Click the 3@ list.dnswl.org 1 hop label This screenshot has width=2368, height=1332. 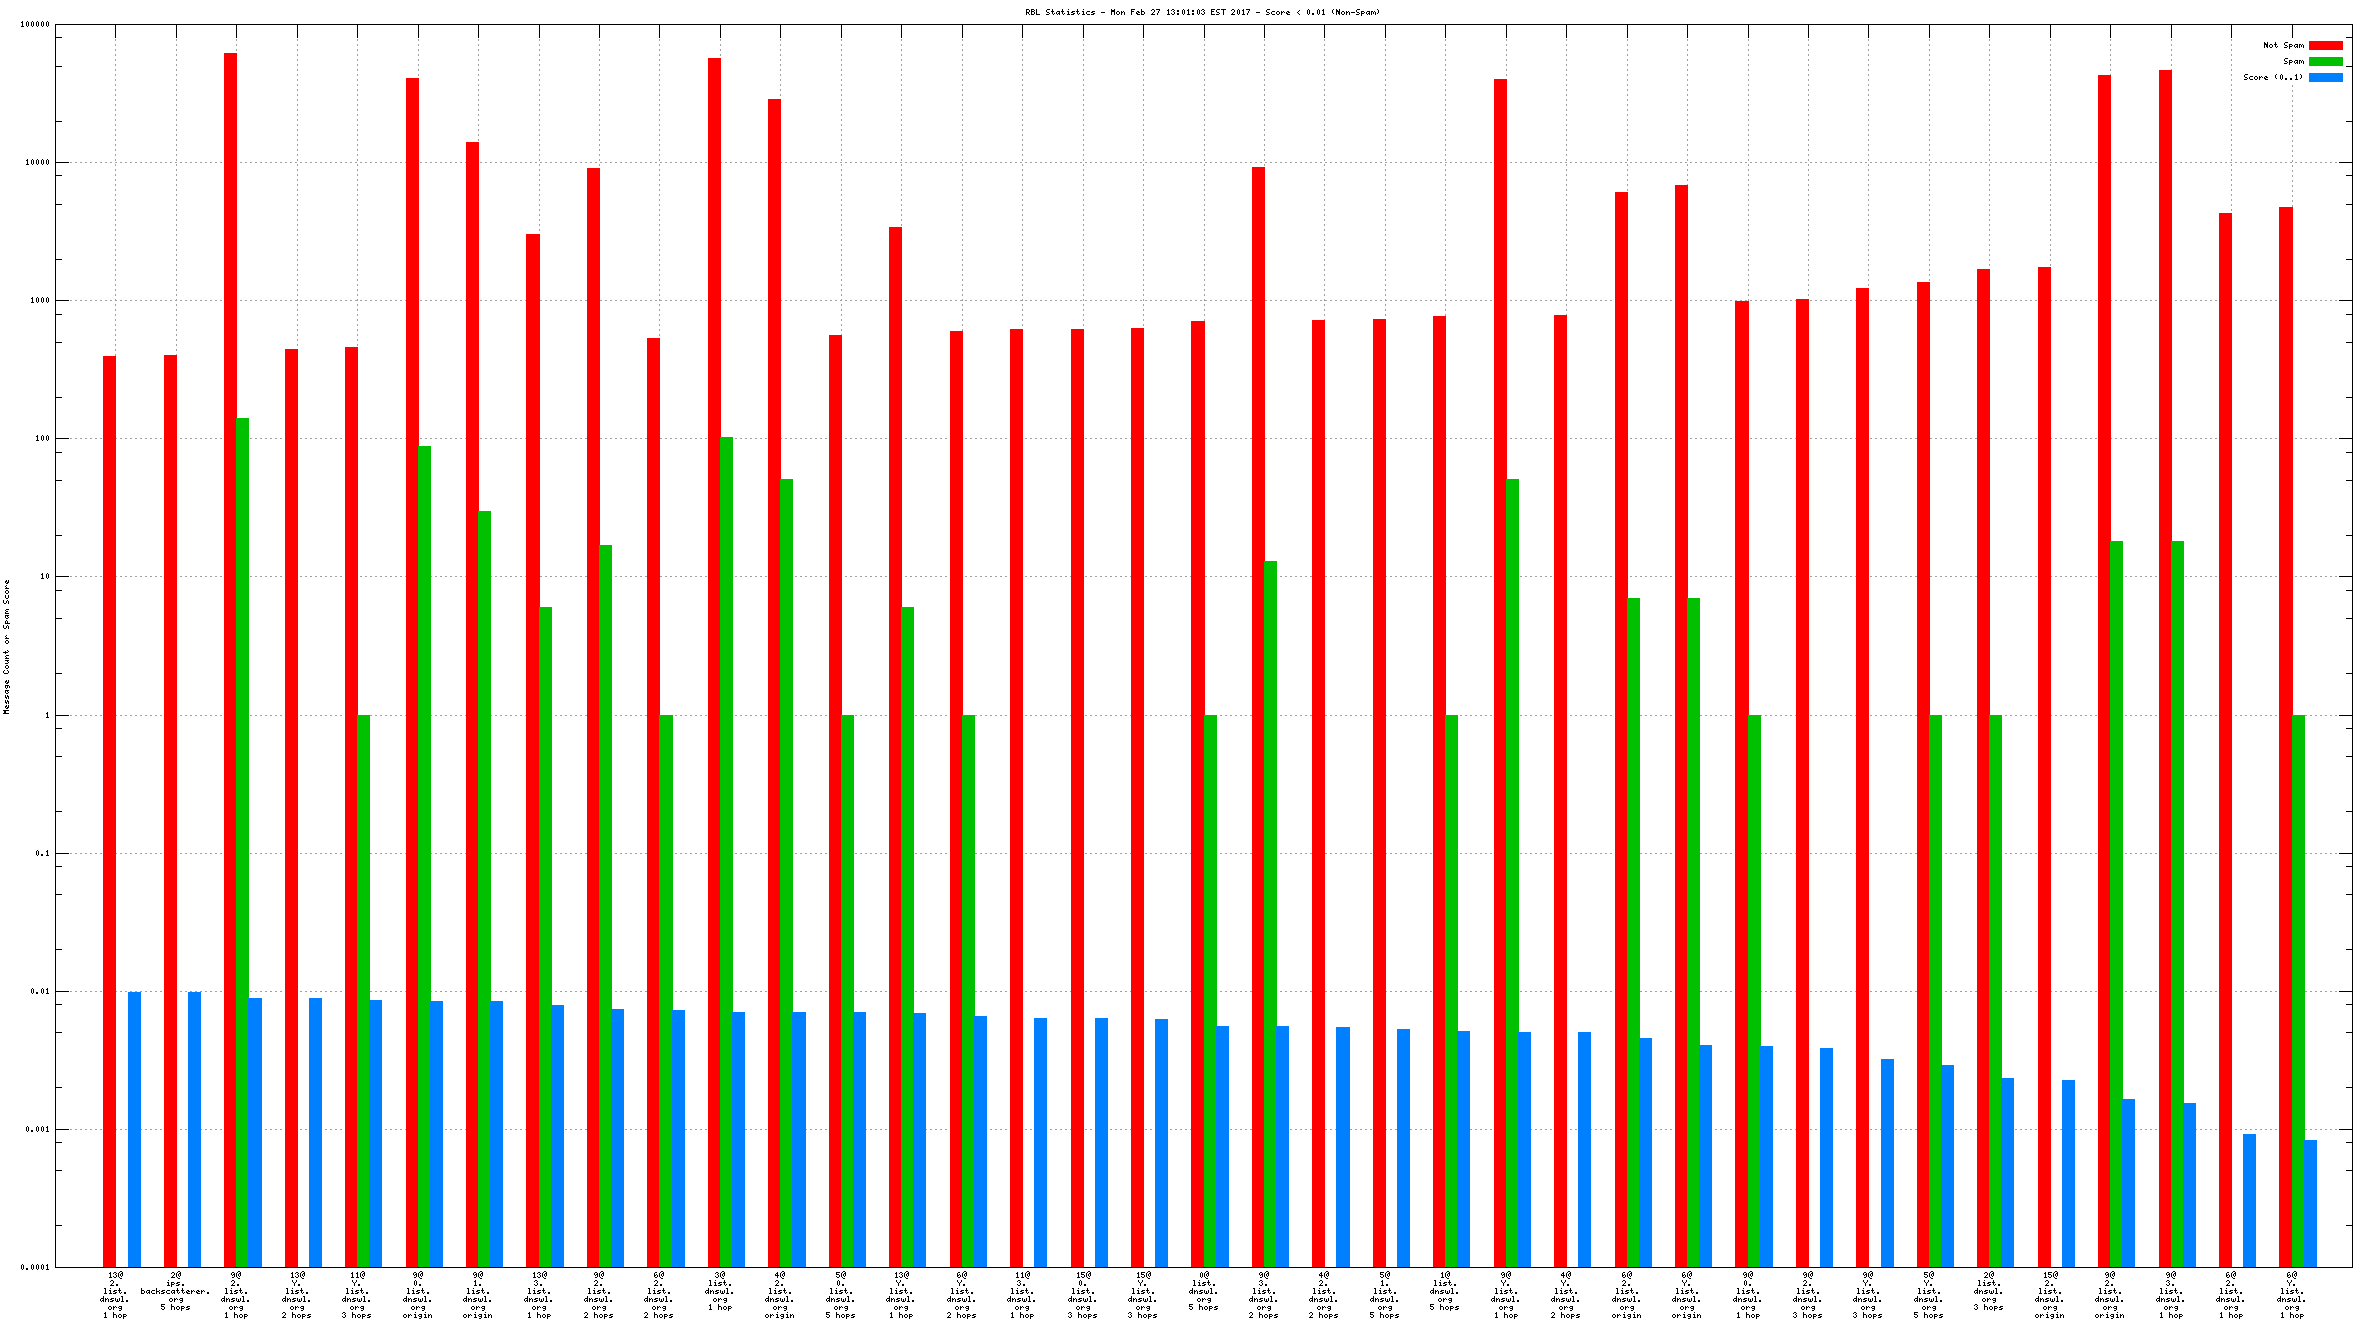(719, 1291)
